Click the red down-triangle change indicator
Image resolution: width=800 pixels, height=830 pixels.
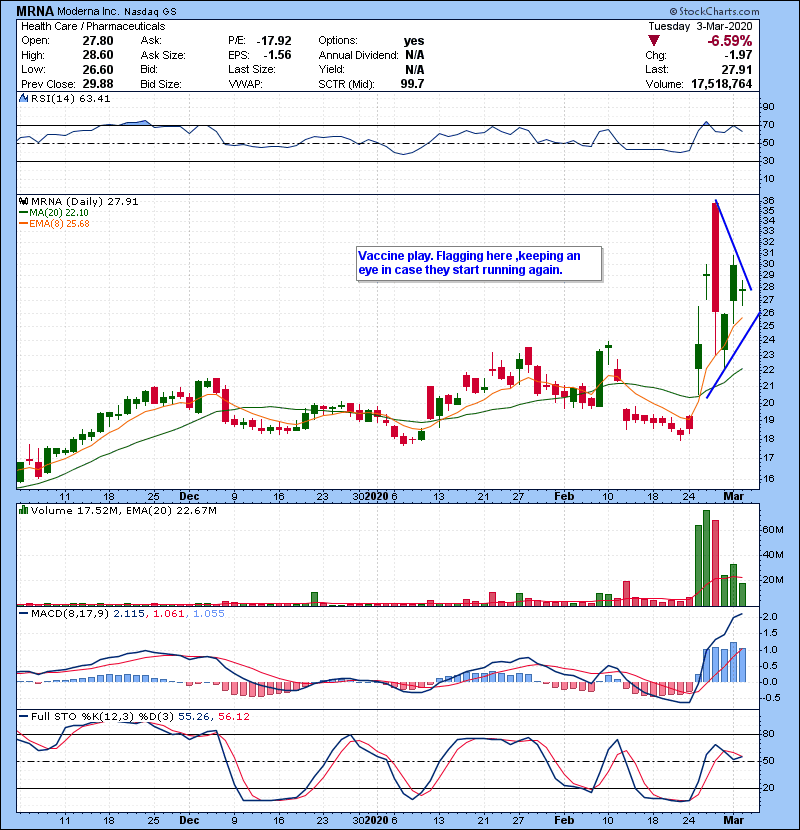654,41
